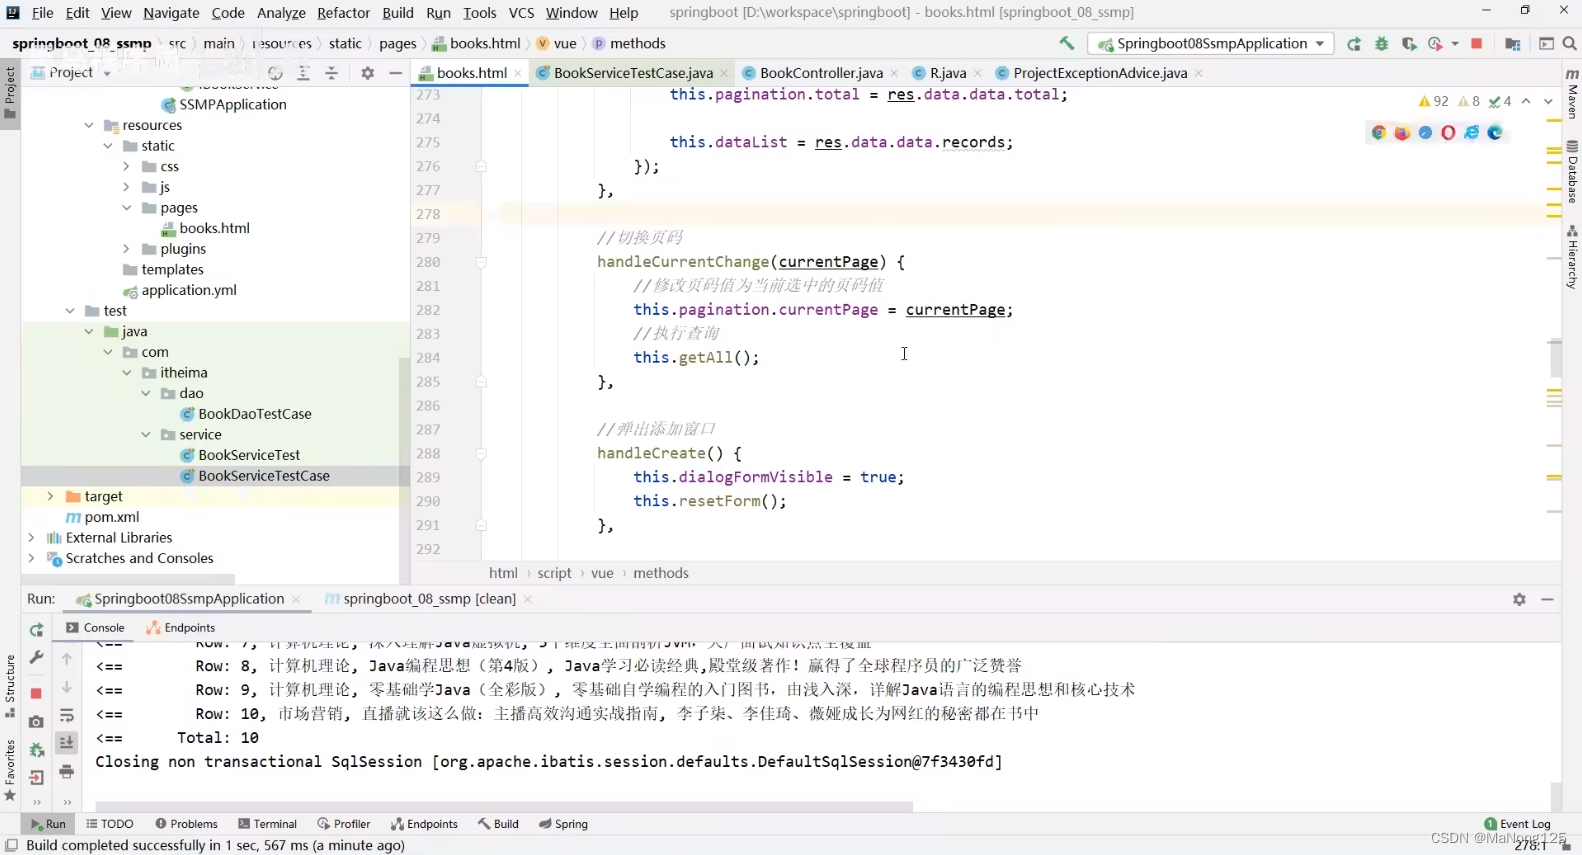Start debugging with the top toolbar bug icon
The width and height of the screenshot is (1582, 855).
click(x=1382, y=44)
